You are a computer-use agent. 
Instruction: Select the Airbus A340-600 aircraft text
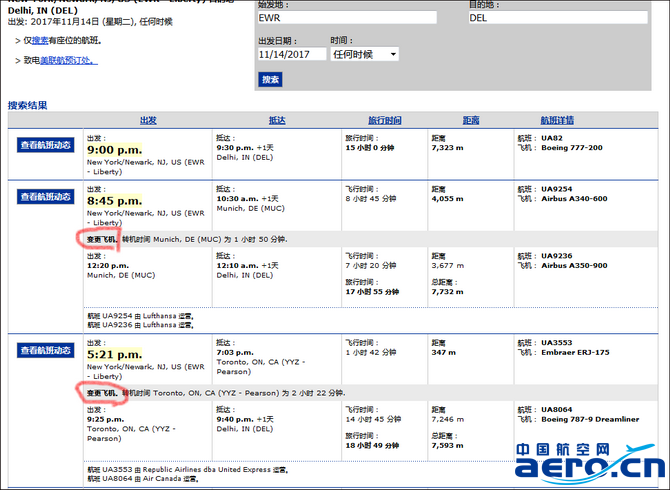coord(574,199)
